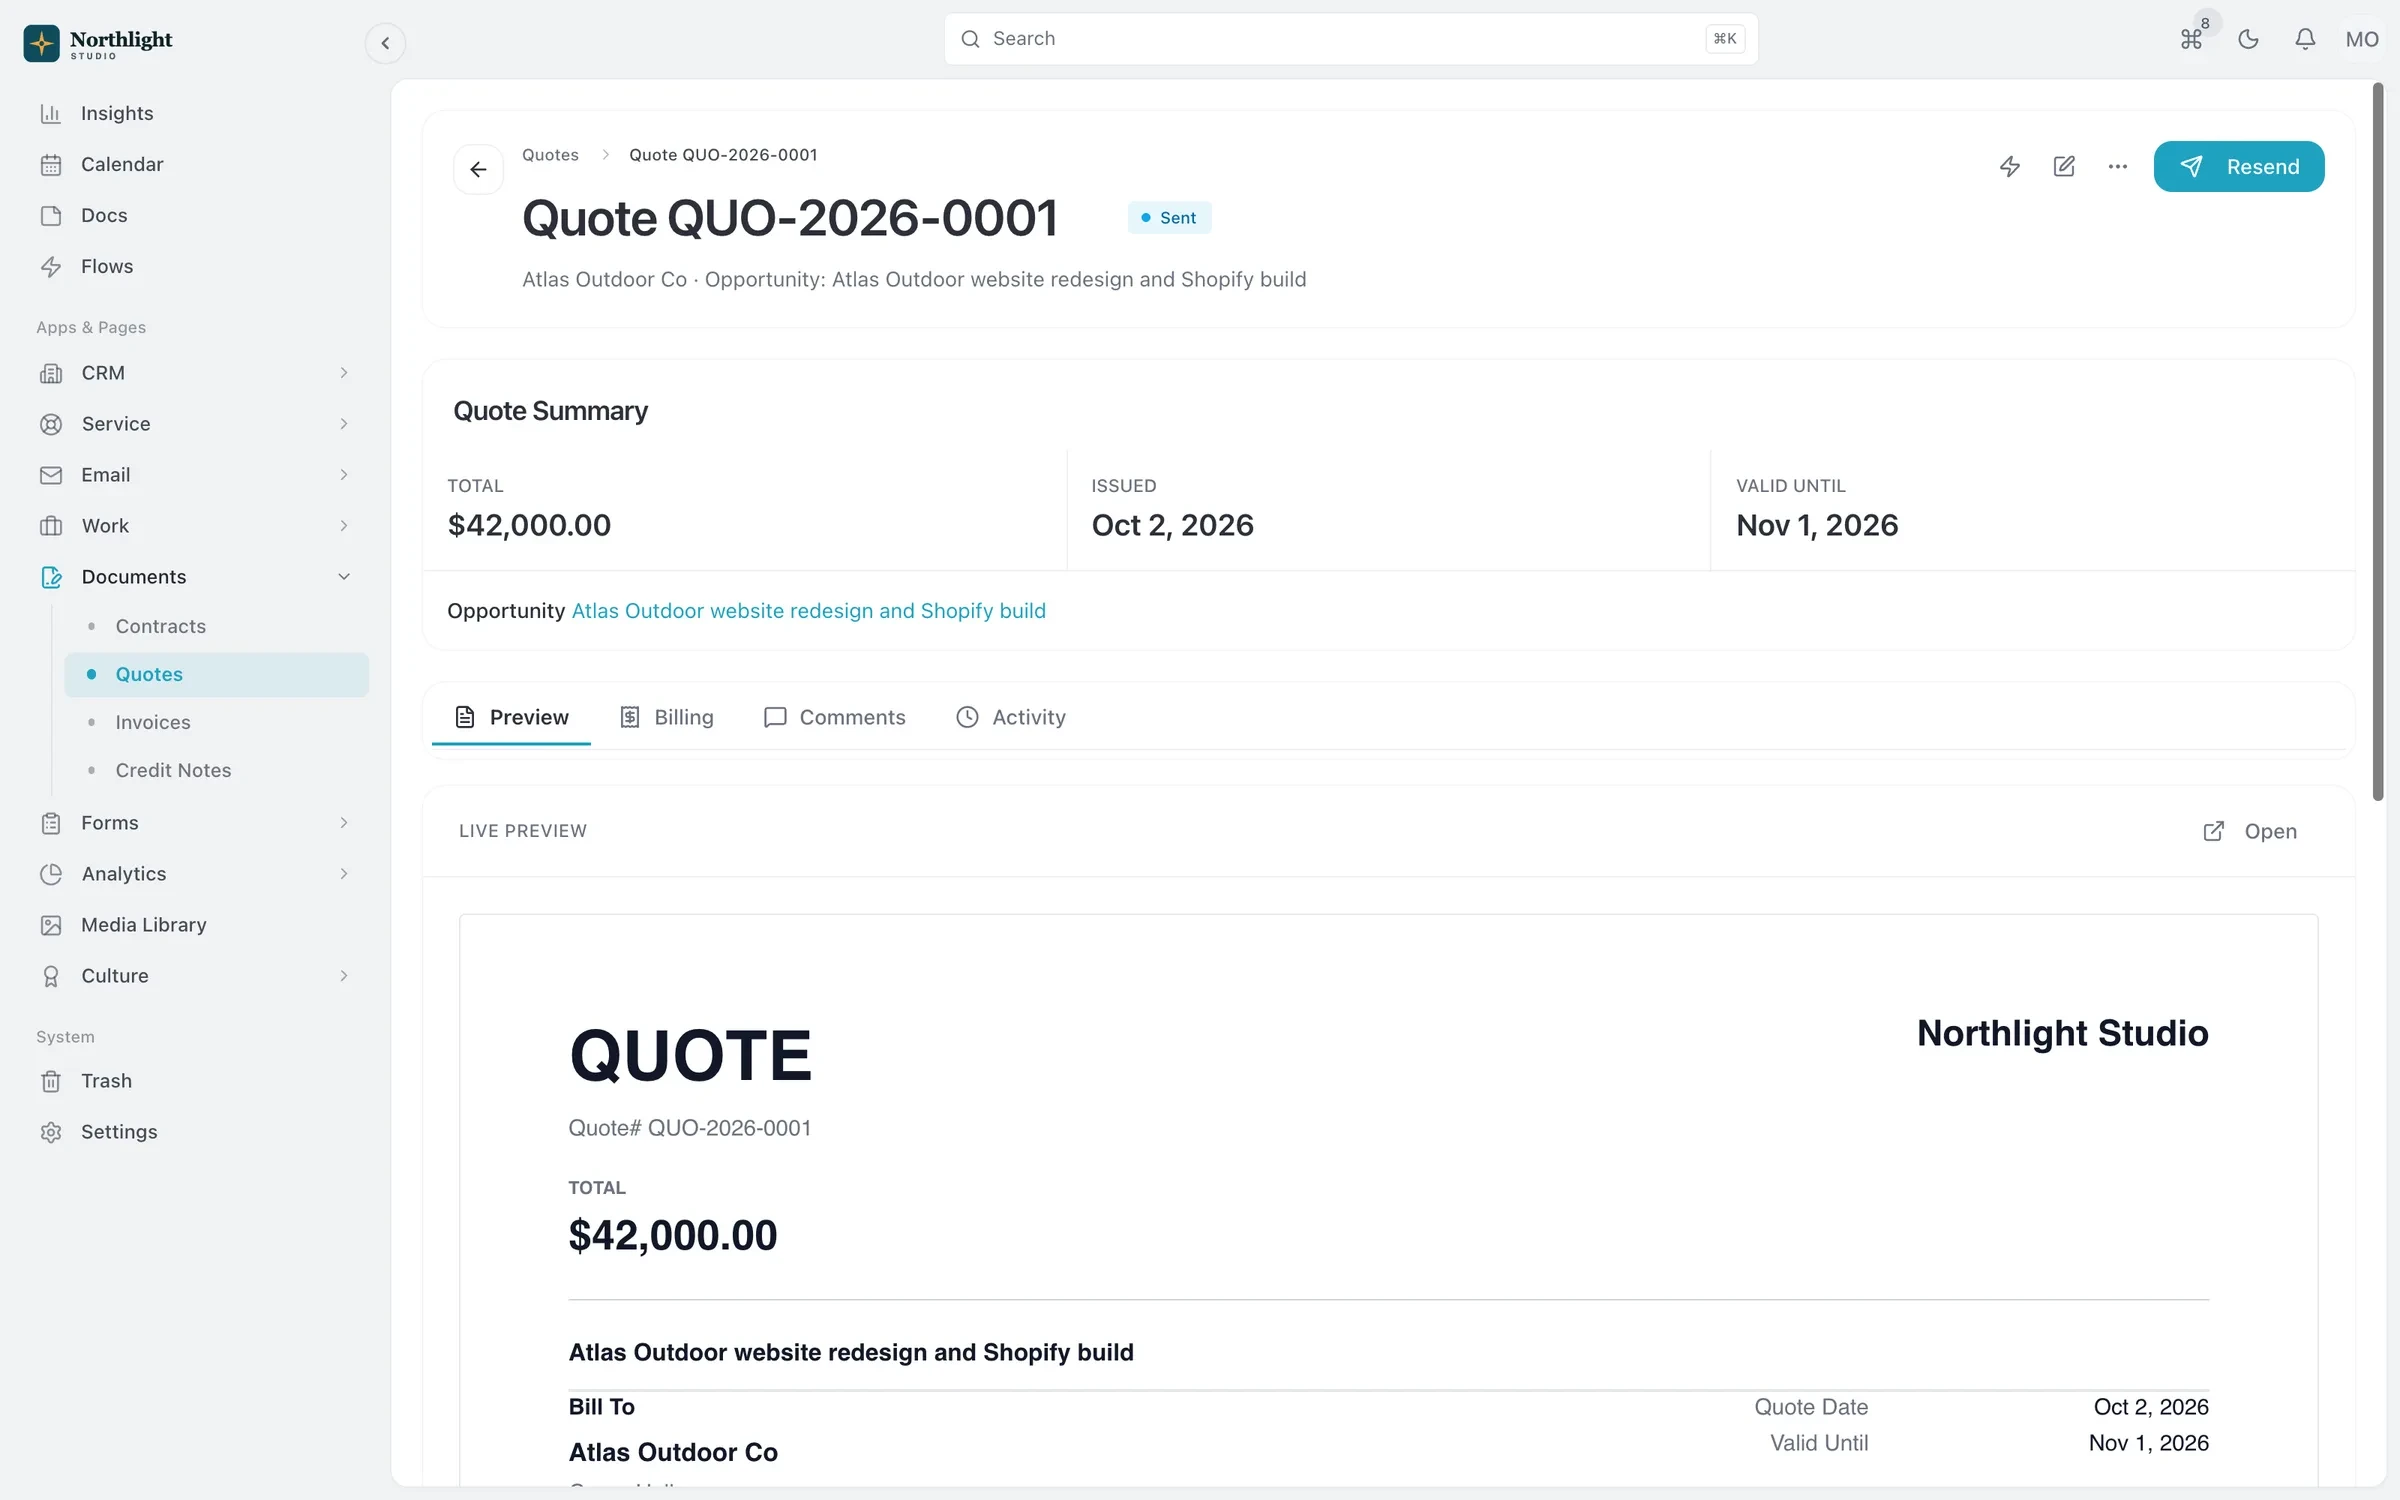Screen dimensions: 2400x1500
Task: Switch to the Preview tab
Action: (511, 717)
